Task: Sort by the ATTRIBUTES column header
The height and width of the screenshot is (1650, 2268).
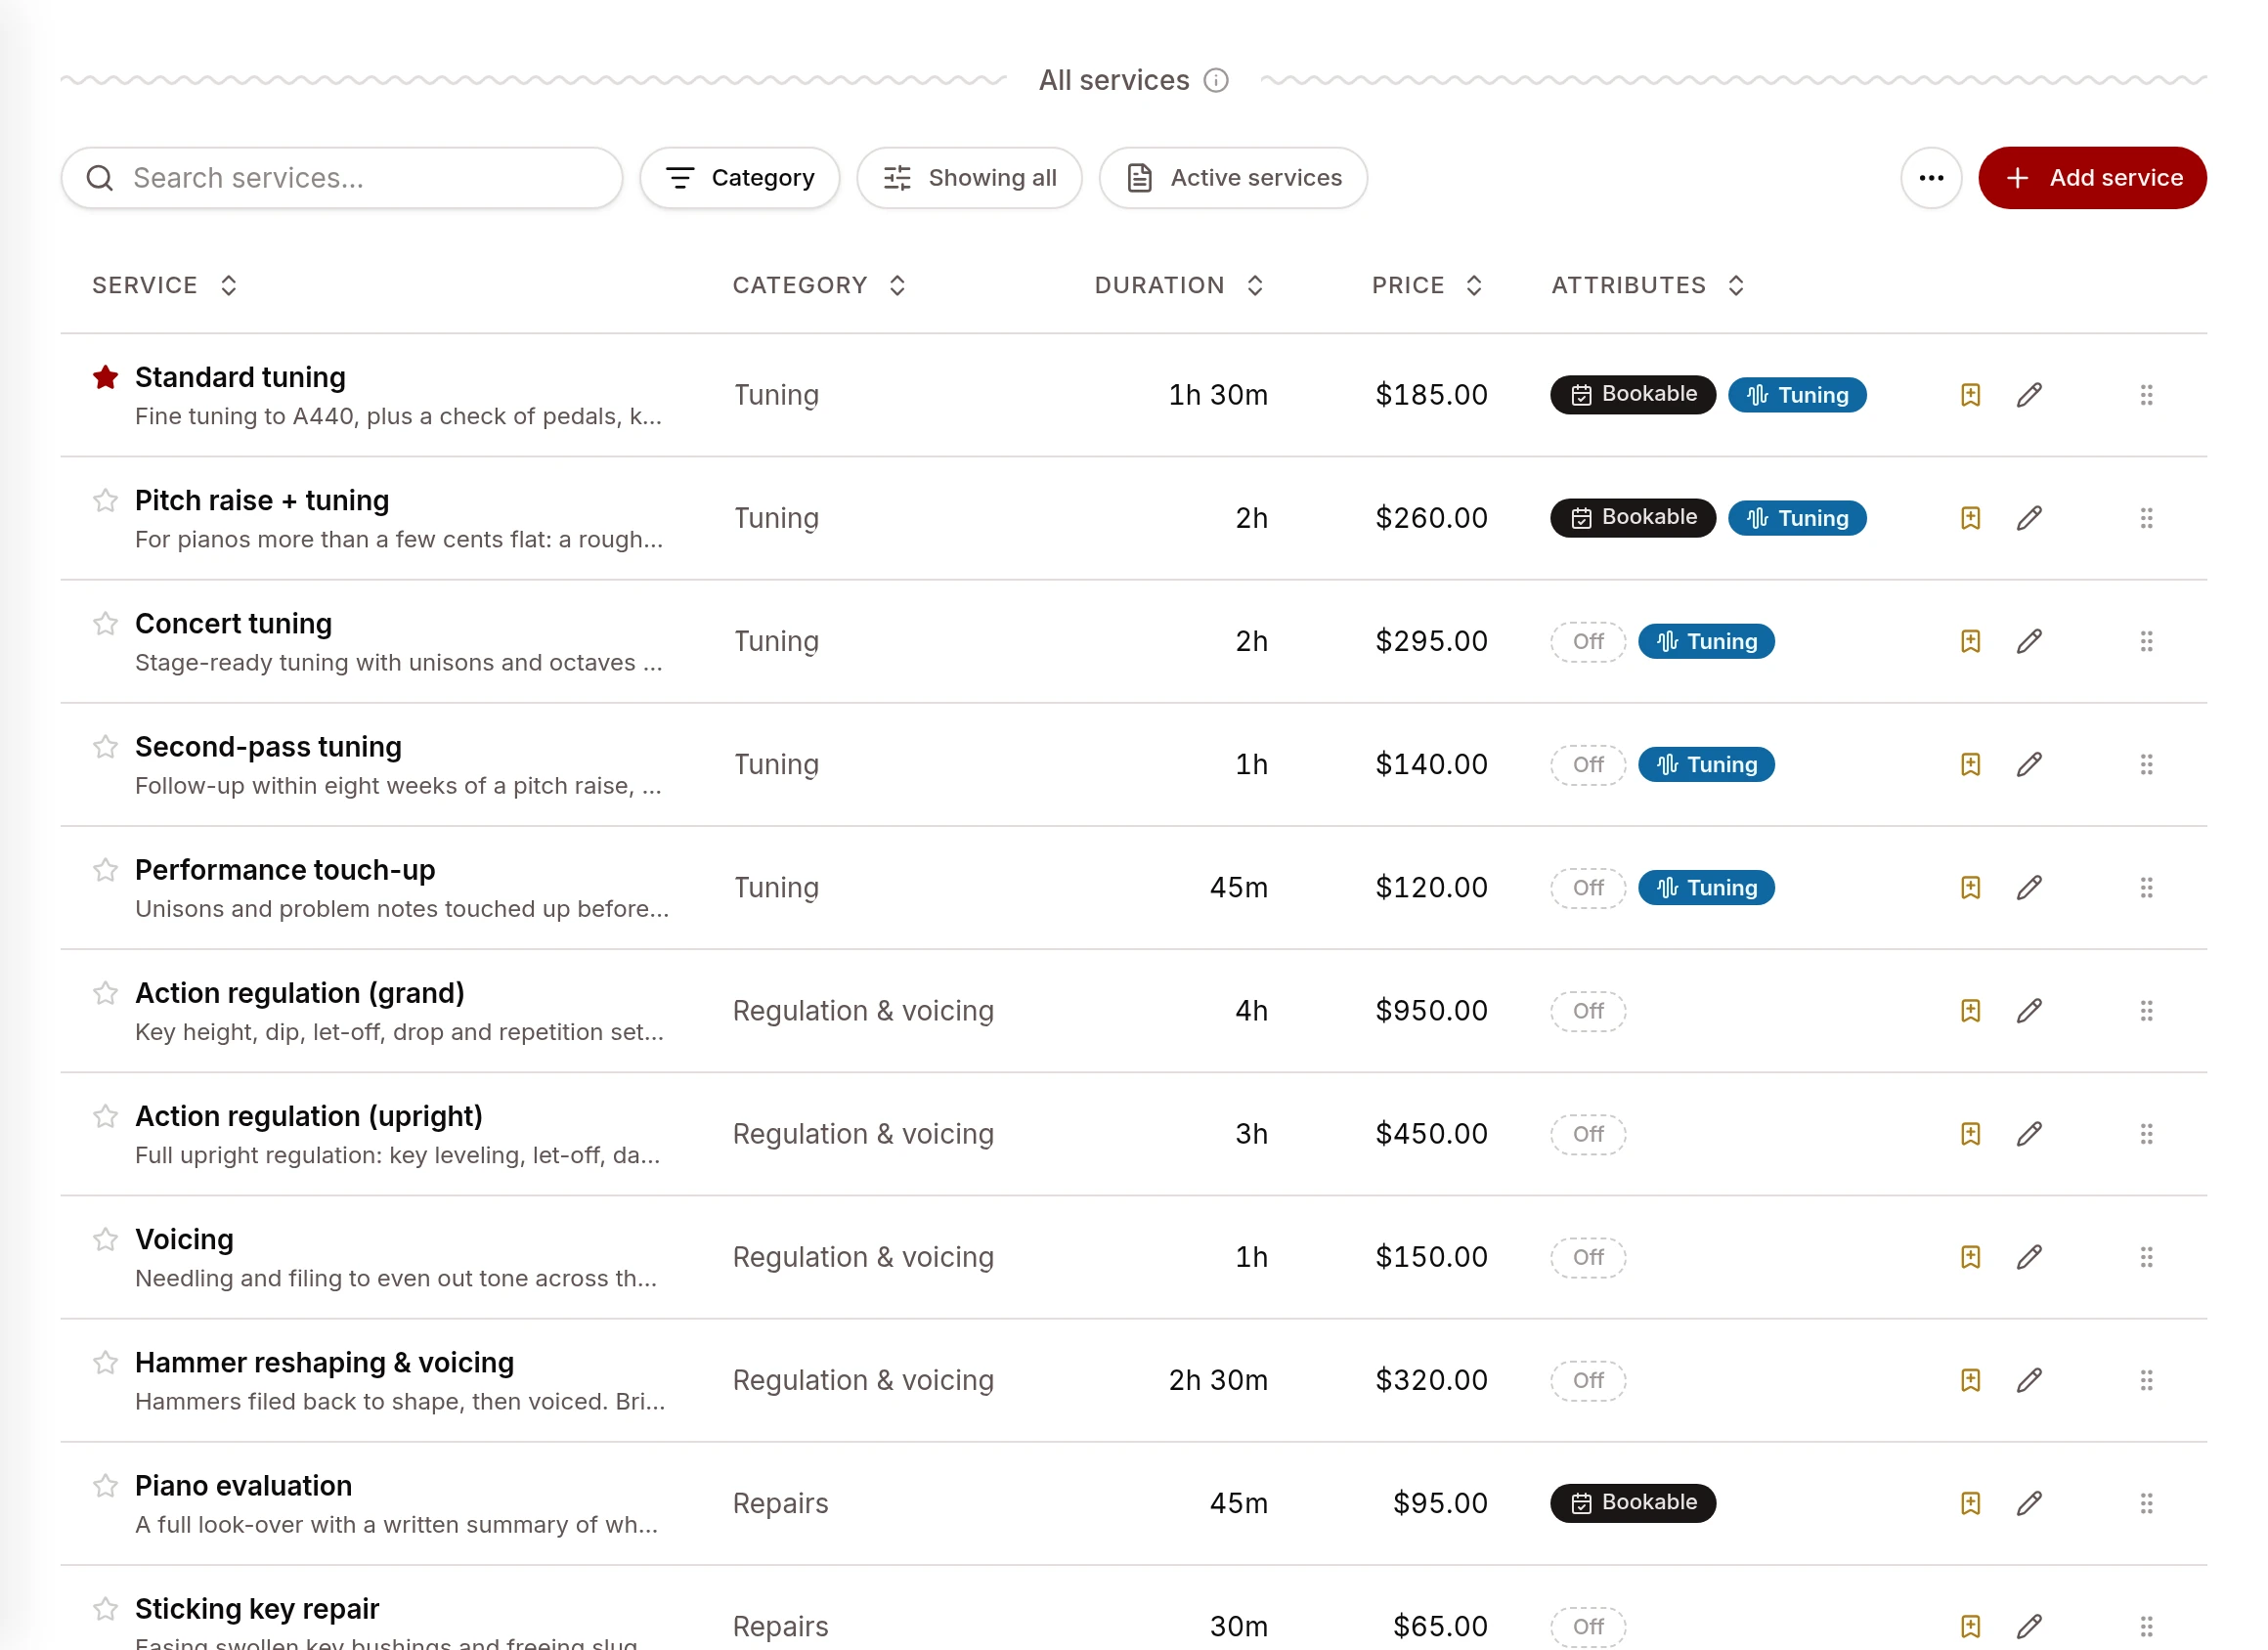Action: [1648, 285]
